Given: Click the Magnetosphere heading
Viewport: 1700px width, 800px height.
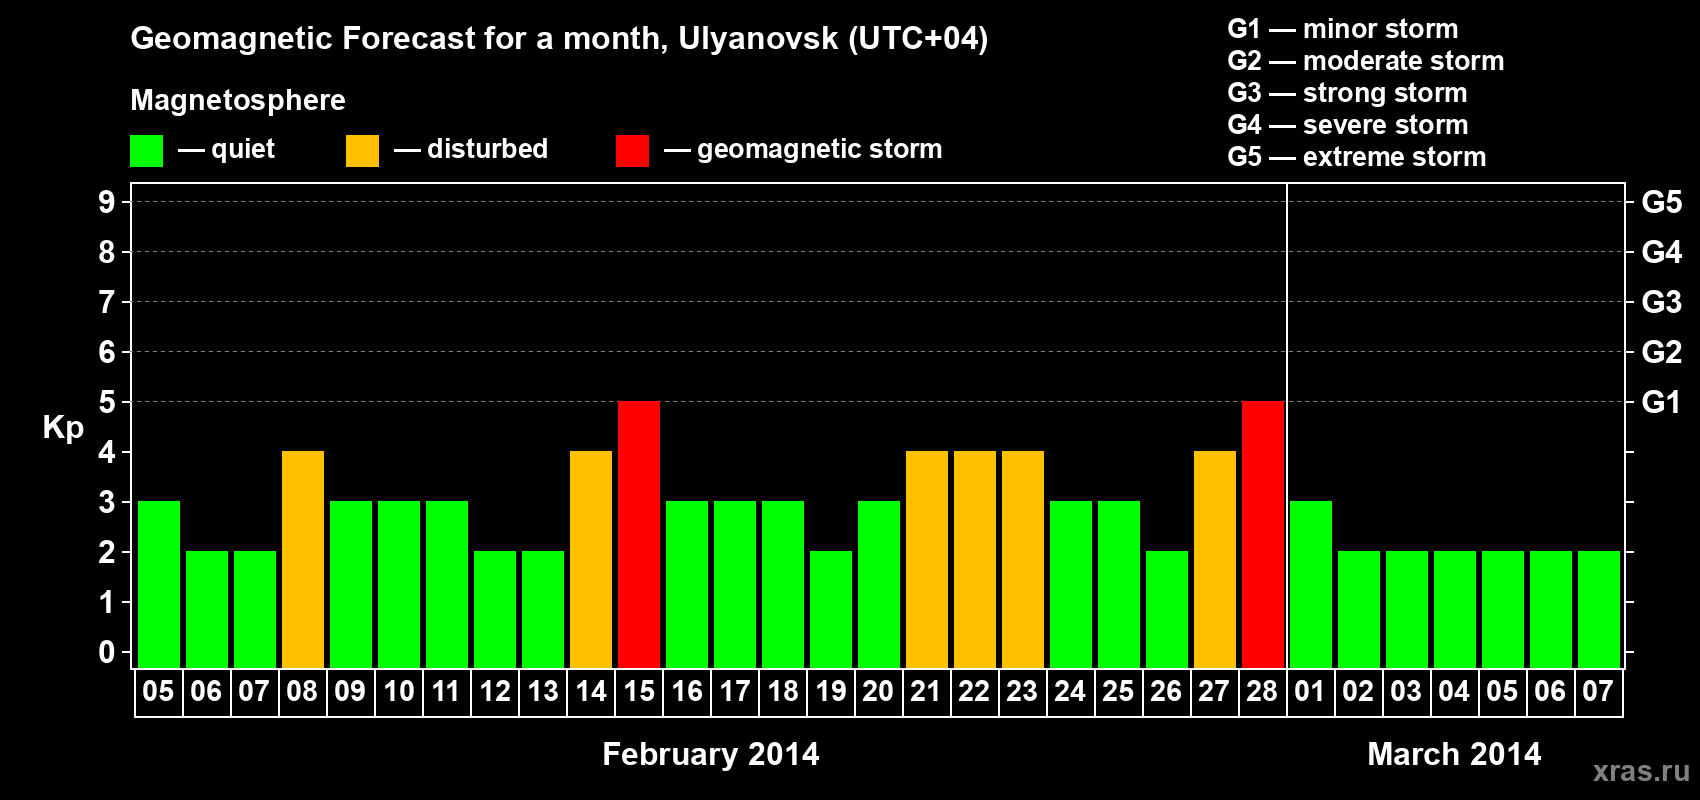Looking at the screenshot, I should [x=238, y=101].
